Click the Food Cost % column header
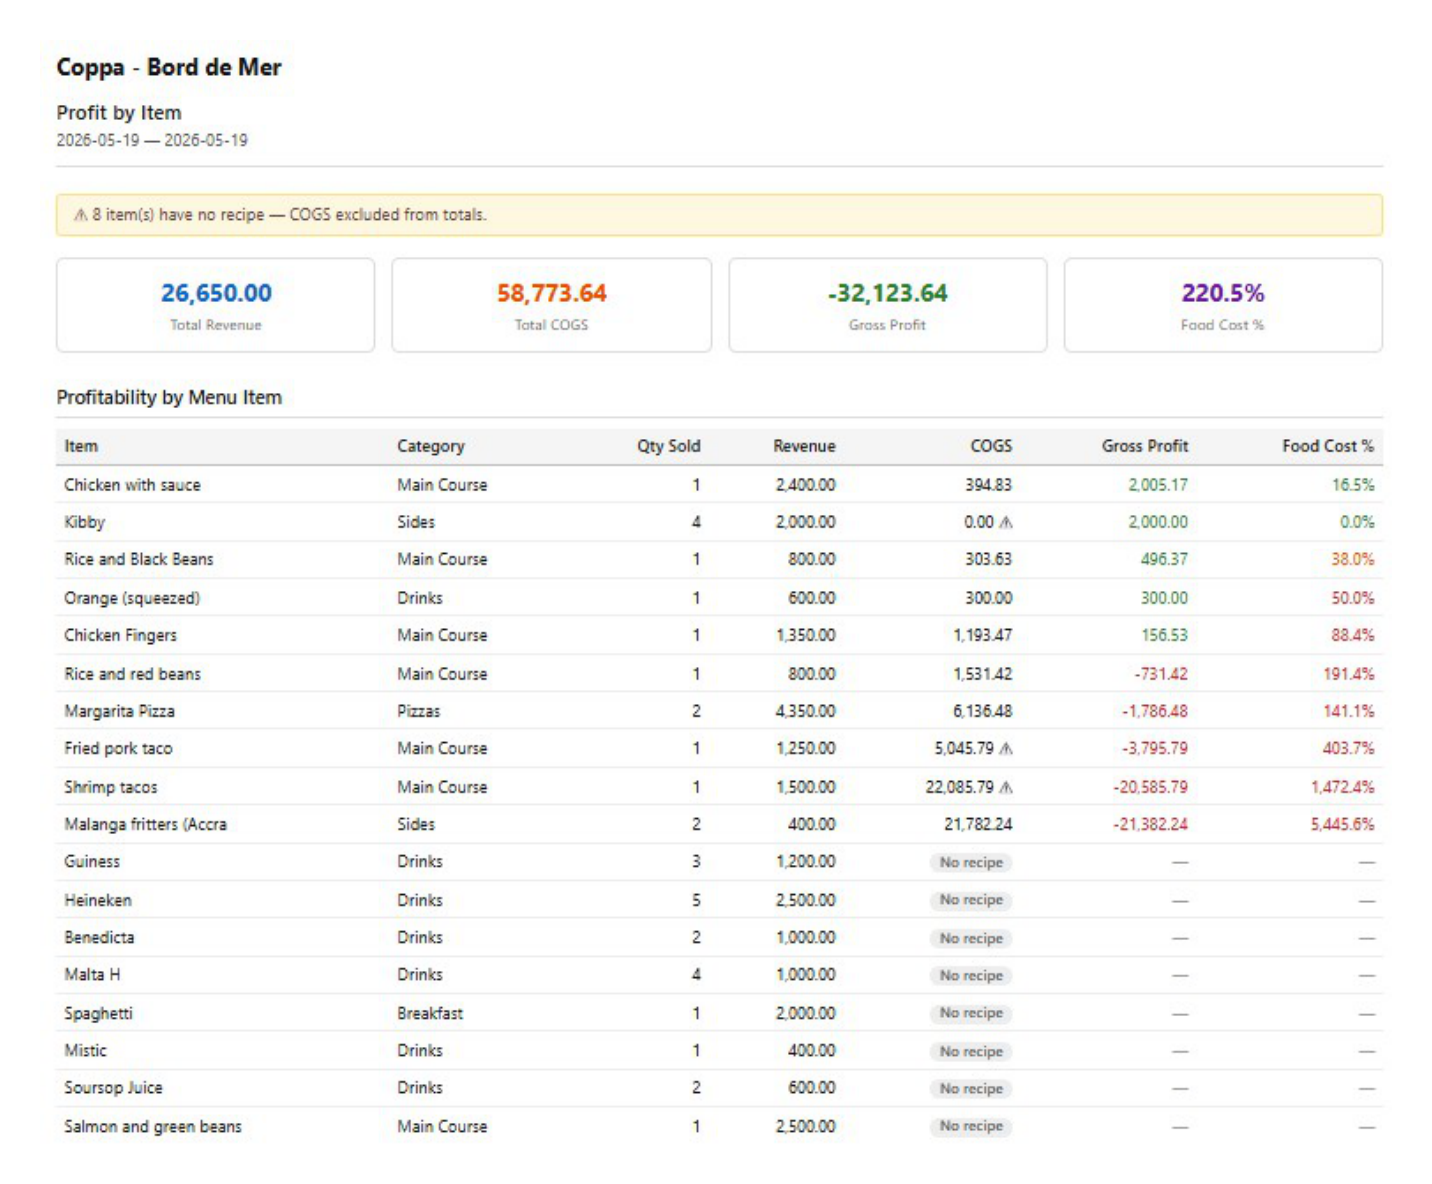The height and width of the screenshot is (1184, 1432). click(x=1328, y=446)
